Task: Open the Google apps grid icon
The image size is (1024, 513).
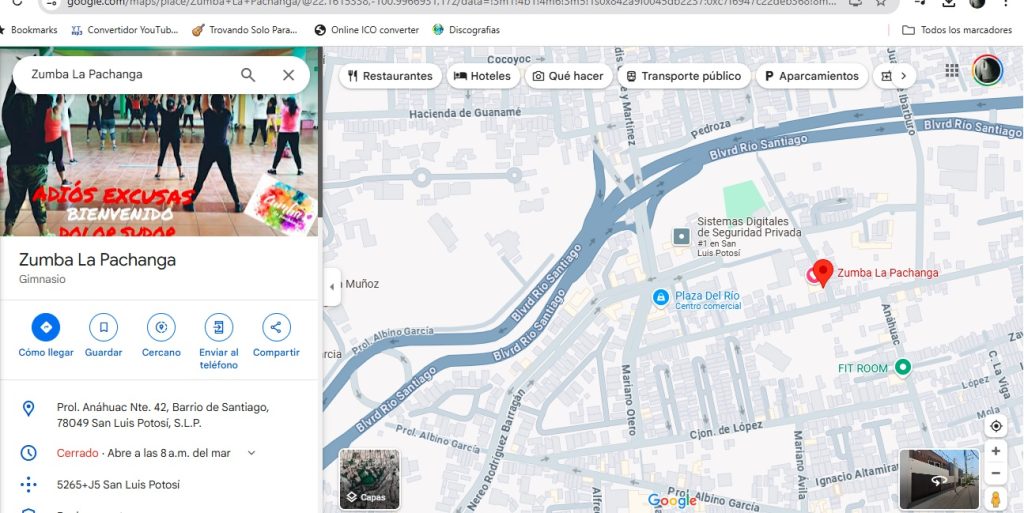Action: click(952, 71)
